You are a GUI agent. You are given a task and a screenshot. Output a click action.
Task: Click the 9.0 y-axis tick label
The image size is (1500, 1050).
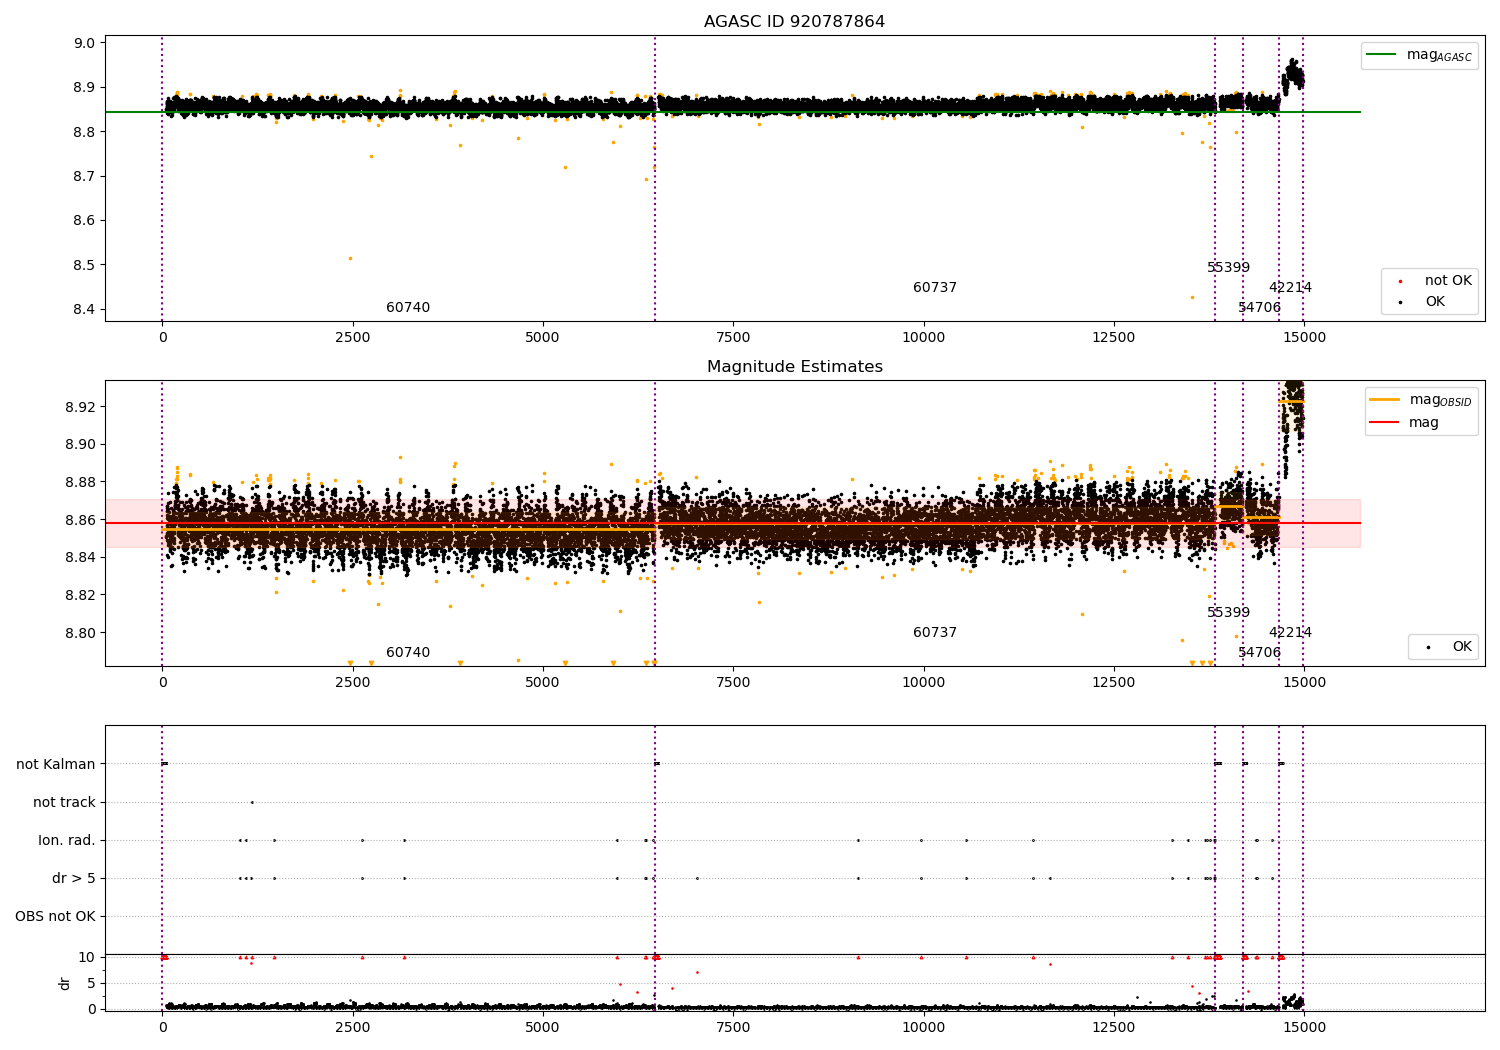tap(85, 43)
